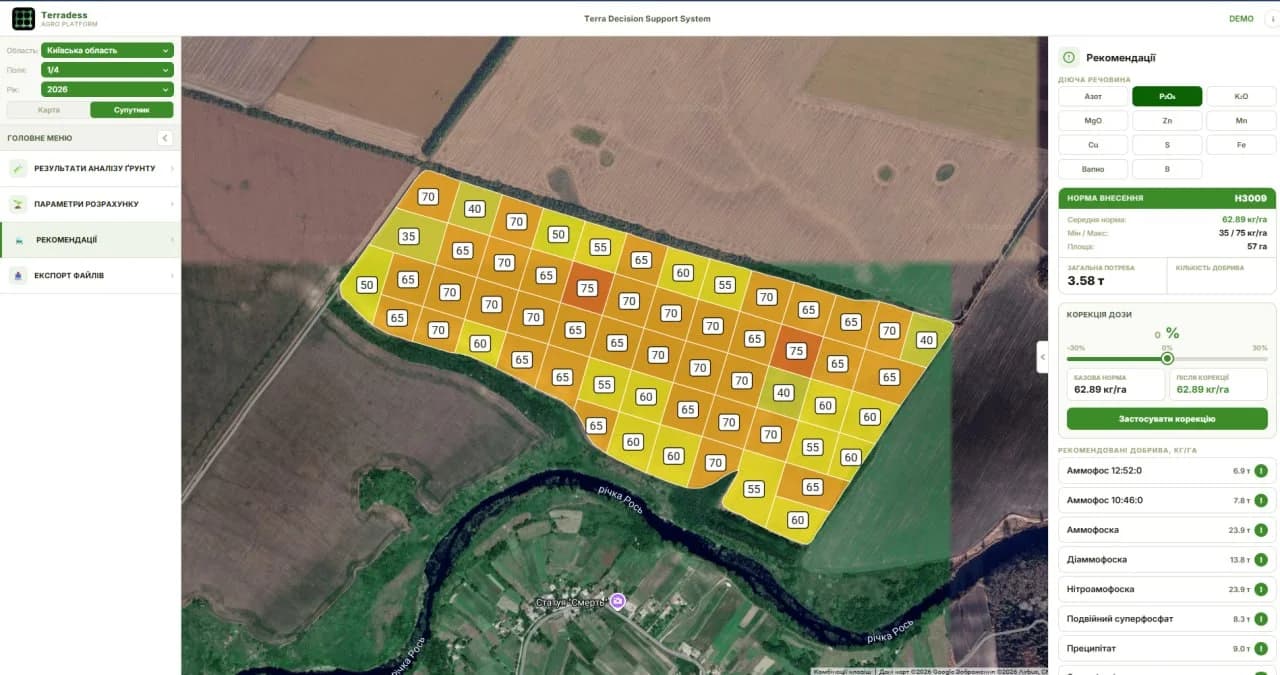Click the village map marker pin
Viewport: 1280px width, 675px height.
[618, 601]
